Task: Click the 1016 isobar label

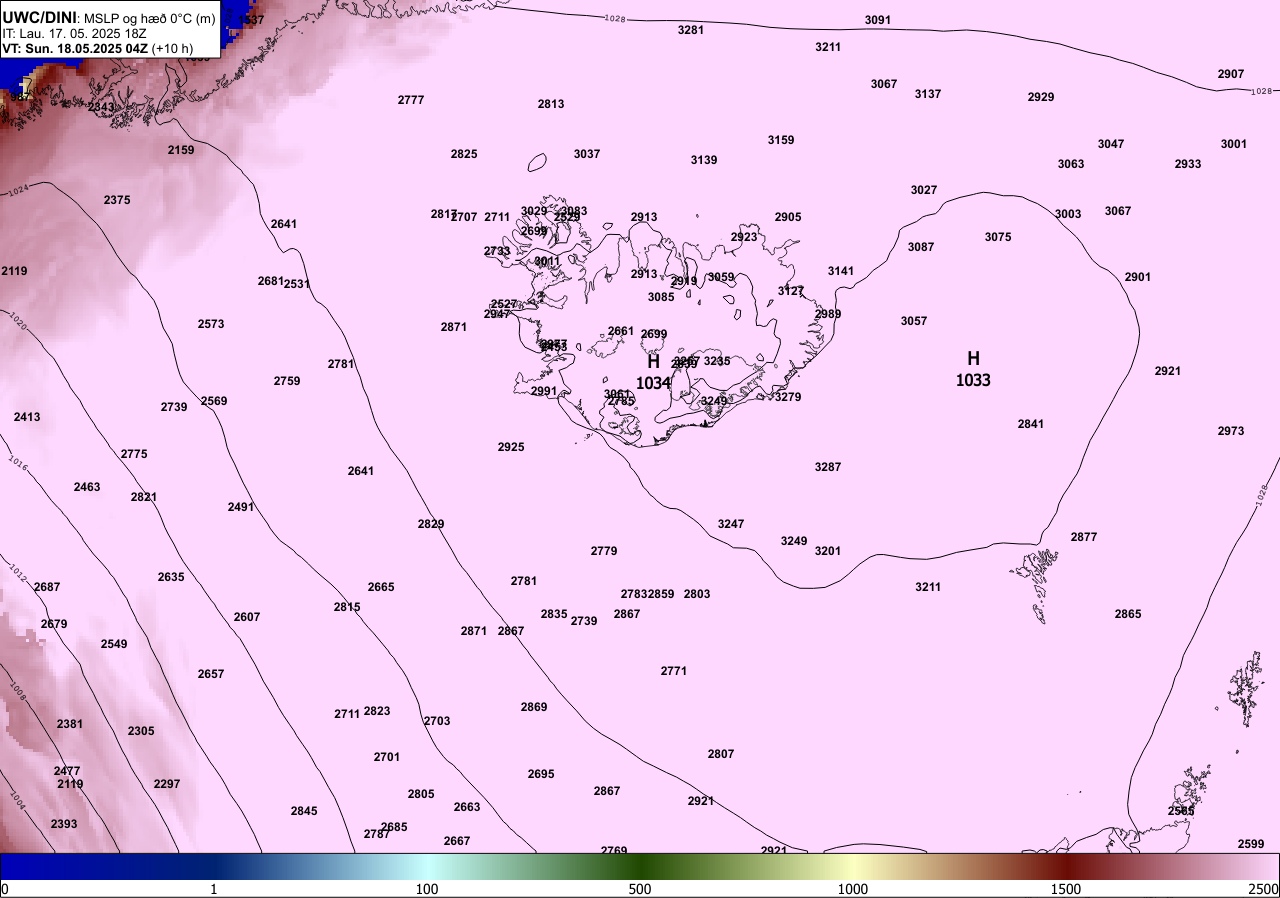Action: (19, 461)
